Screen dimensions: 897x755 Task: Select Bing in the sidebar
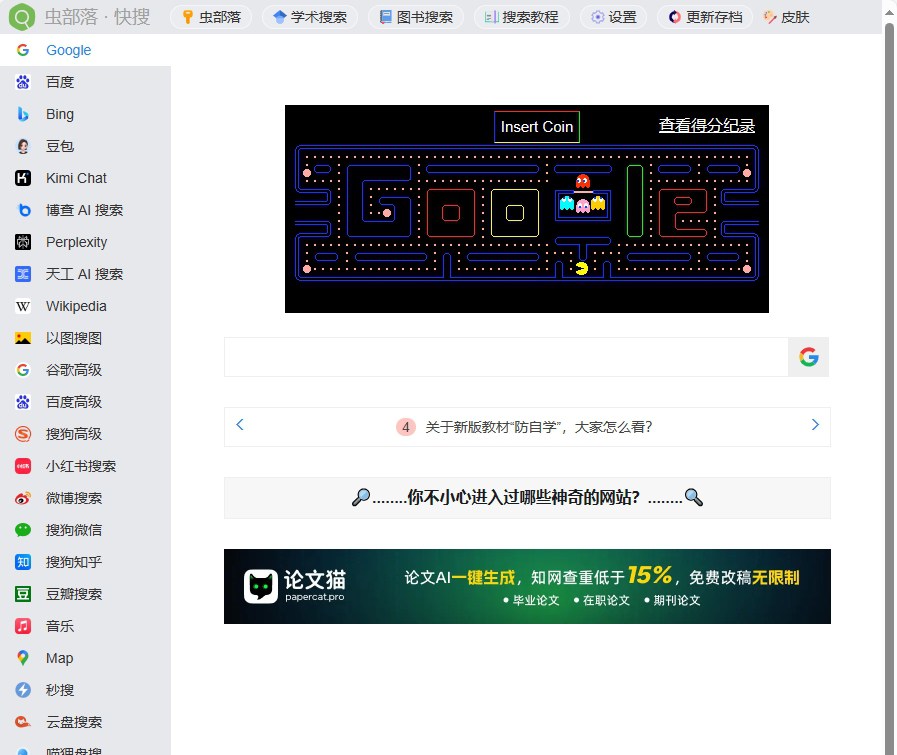58,114
